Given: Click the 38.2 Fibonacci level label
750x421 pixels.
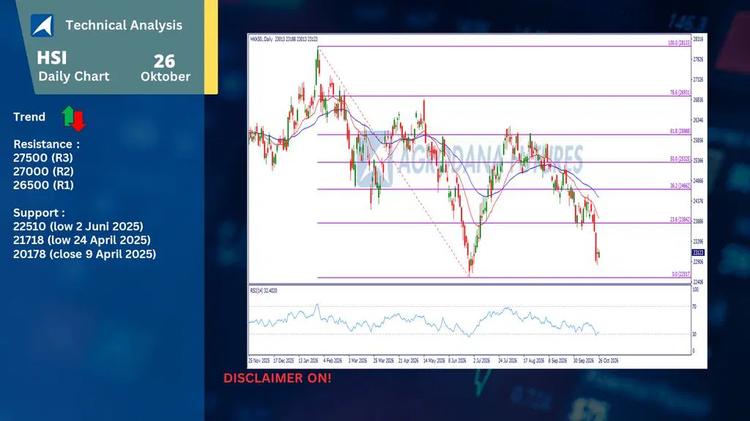Looking at the screenshot, I should coord(680,186).
